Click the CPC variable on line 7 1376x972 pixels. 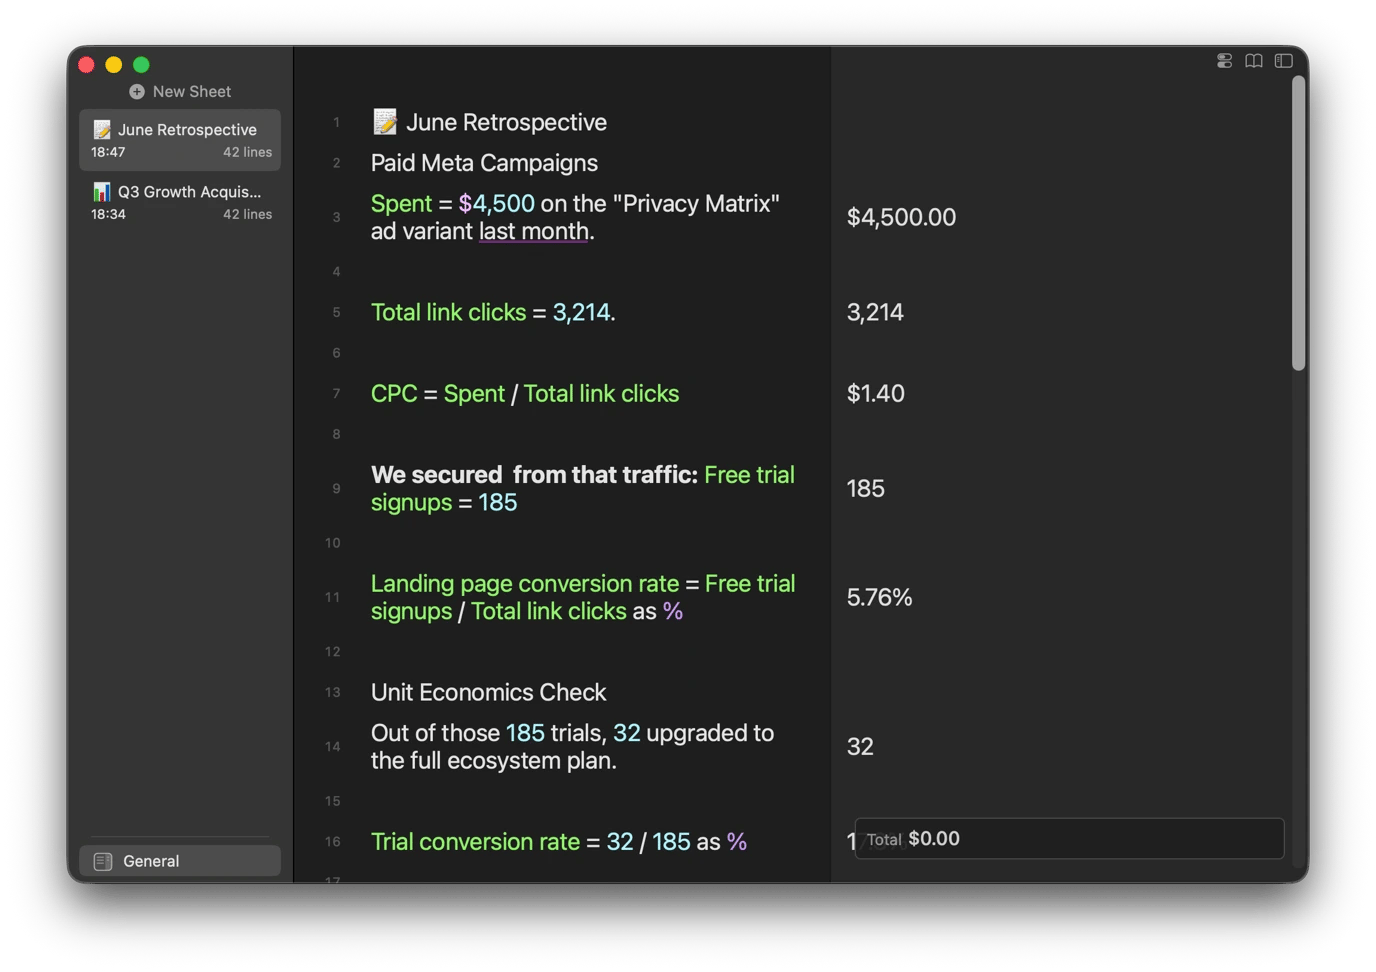[394, 393]
